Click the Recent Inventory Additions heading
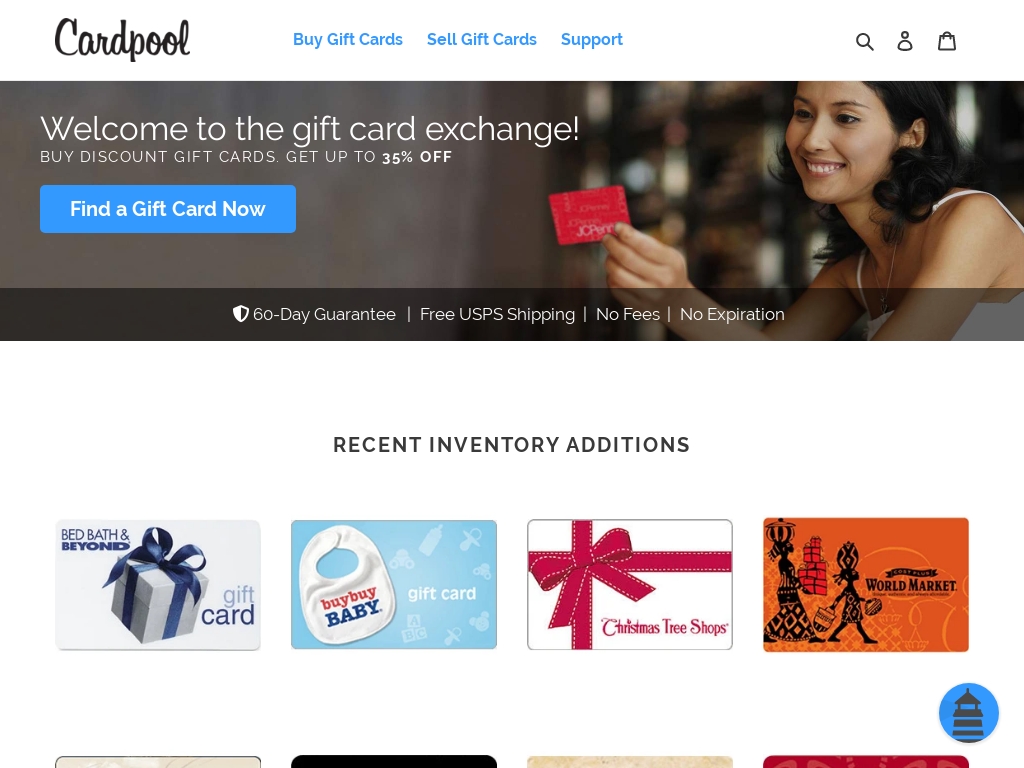Image resolution: width=1024 pixels, height=768 pixels. click(511, 445)
